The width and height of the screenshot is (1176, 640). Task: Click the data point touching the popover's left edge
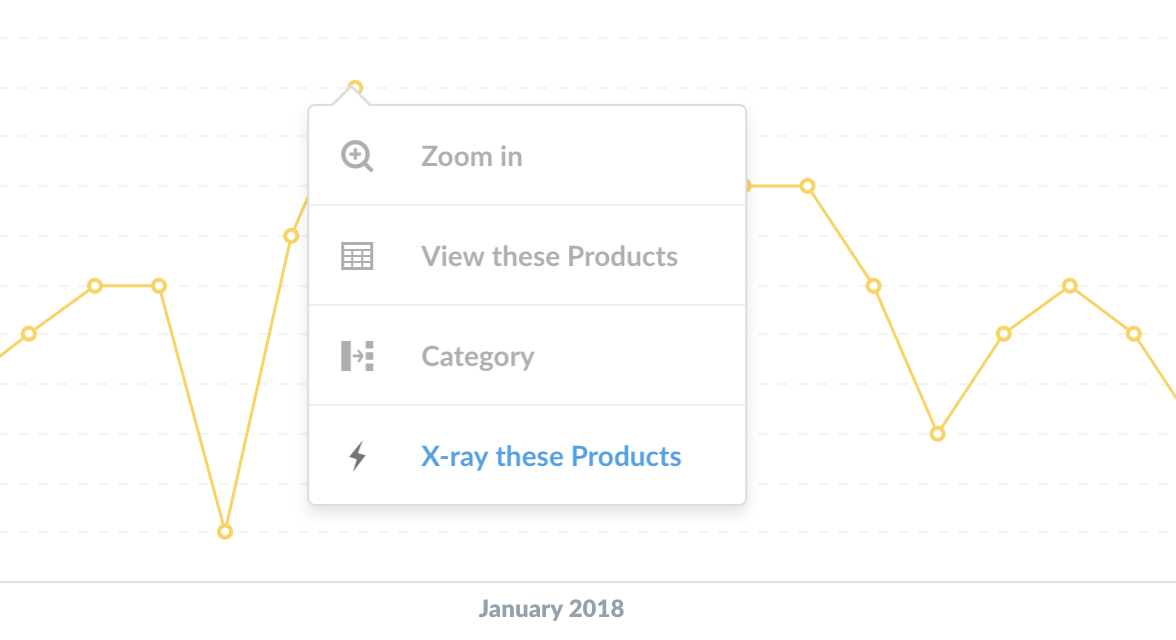[x=291, y=236]
